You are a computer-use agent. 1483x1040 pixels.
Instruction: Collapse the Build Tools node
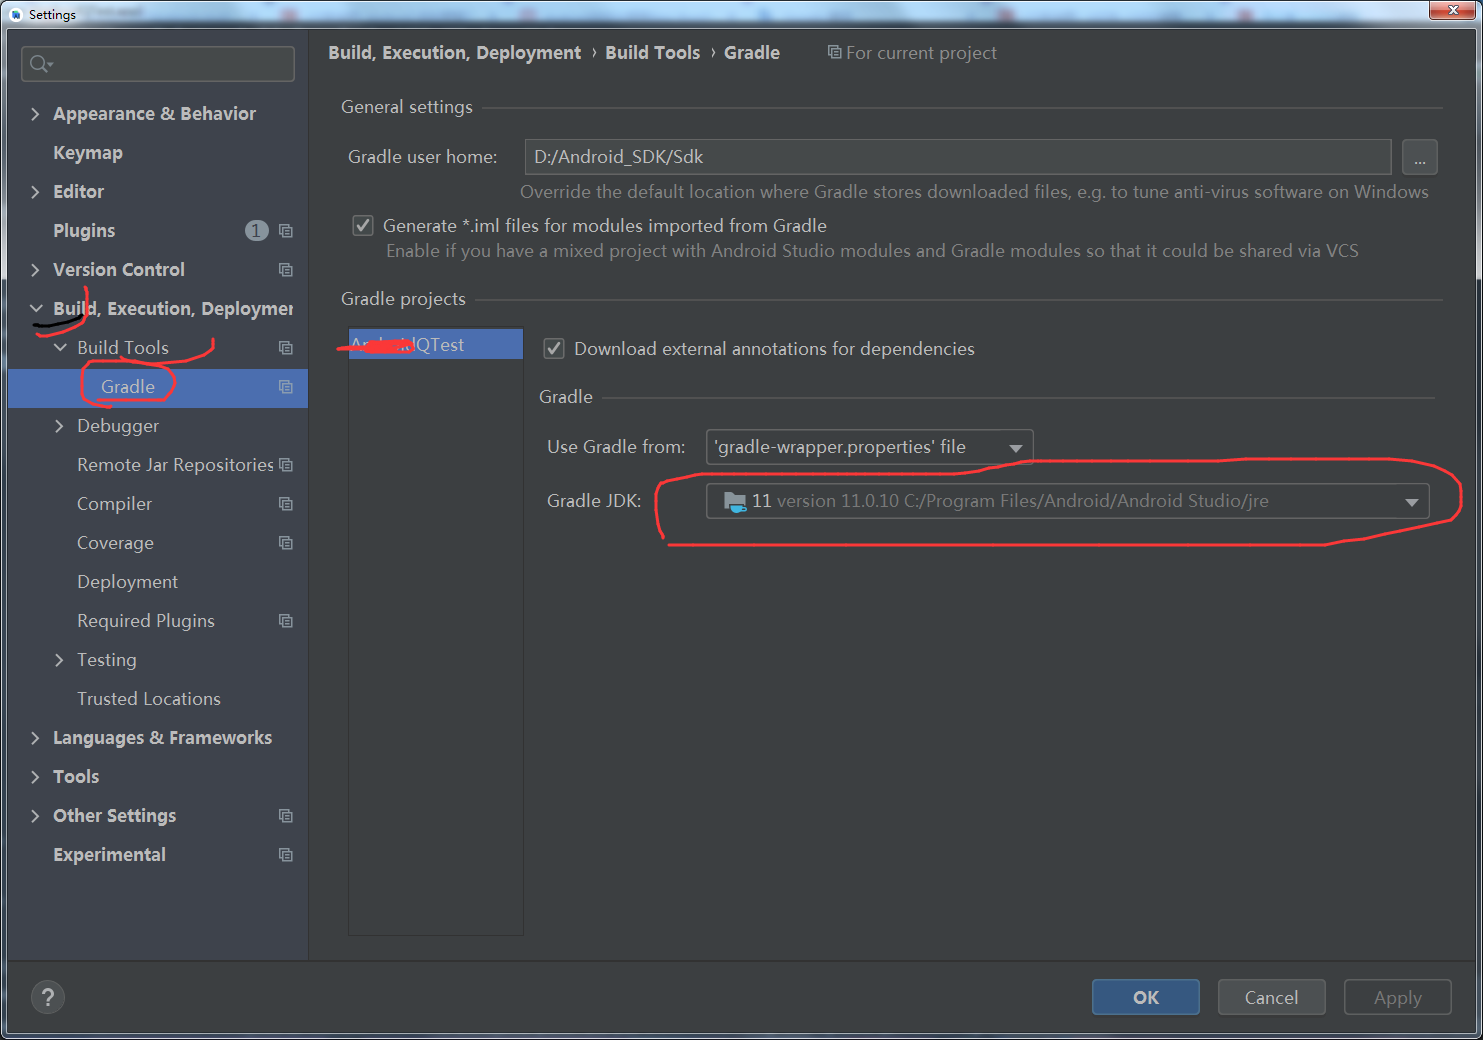click(60, 348)
